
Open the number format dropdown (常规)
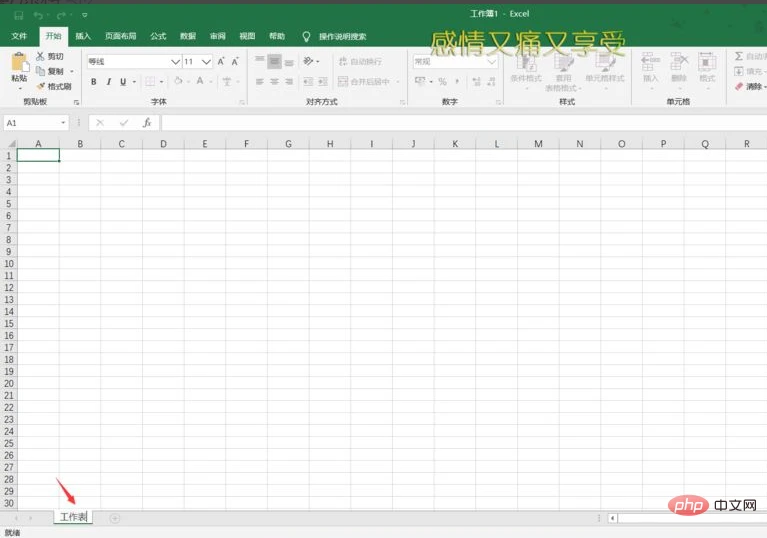(x=491, y=61)
